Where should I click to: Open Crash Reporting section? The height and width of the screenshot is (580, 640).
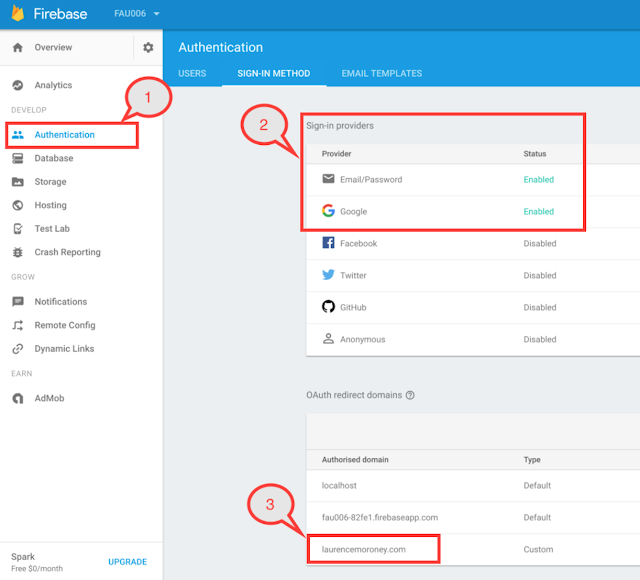67,252
